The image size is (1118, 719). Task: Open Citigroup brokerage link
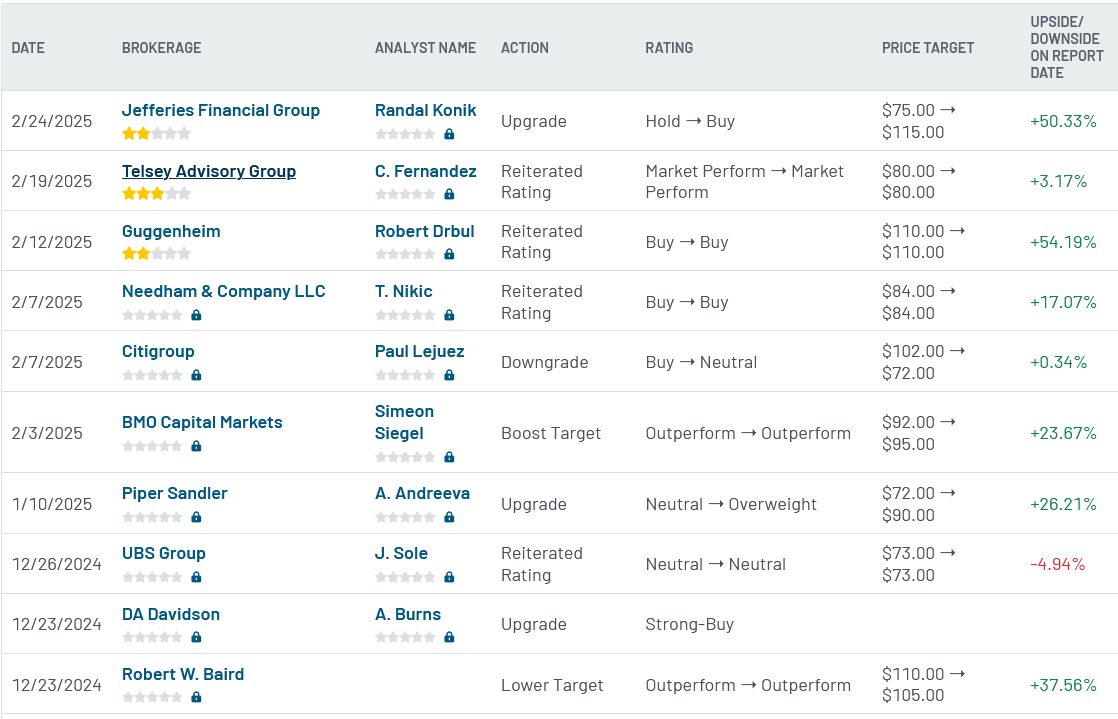click(x=158, y=351)
